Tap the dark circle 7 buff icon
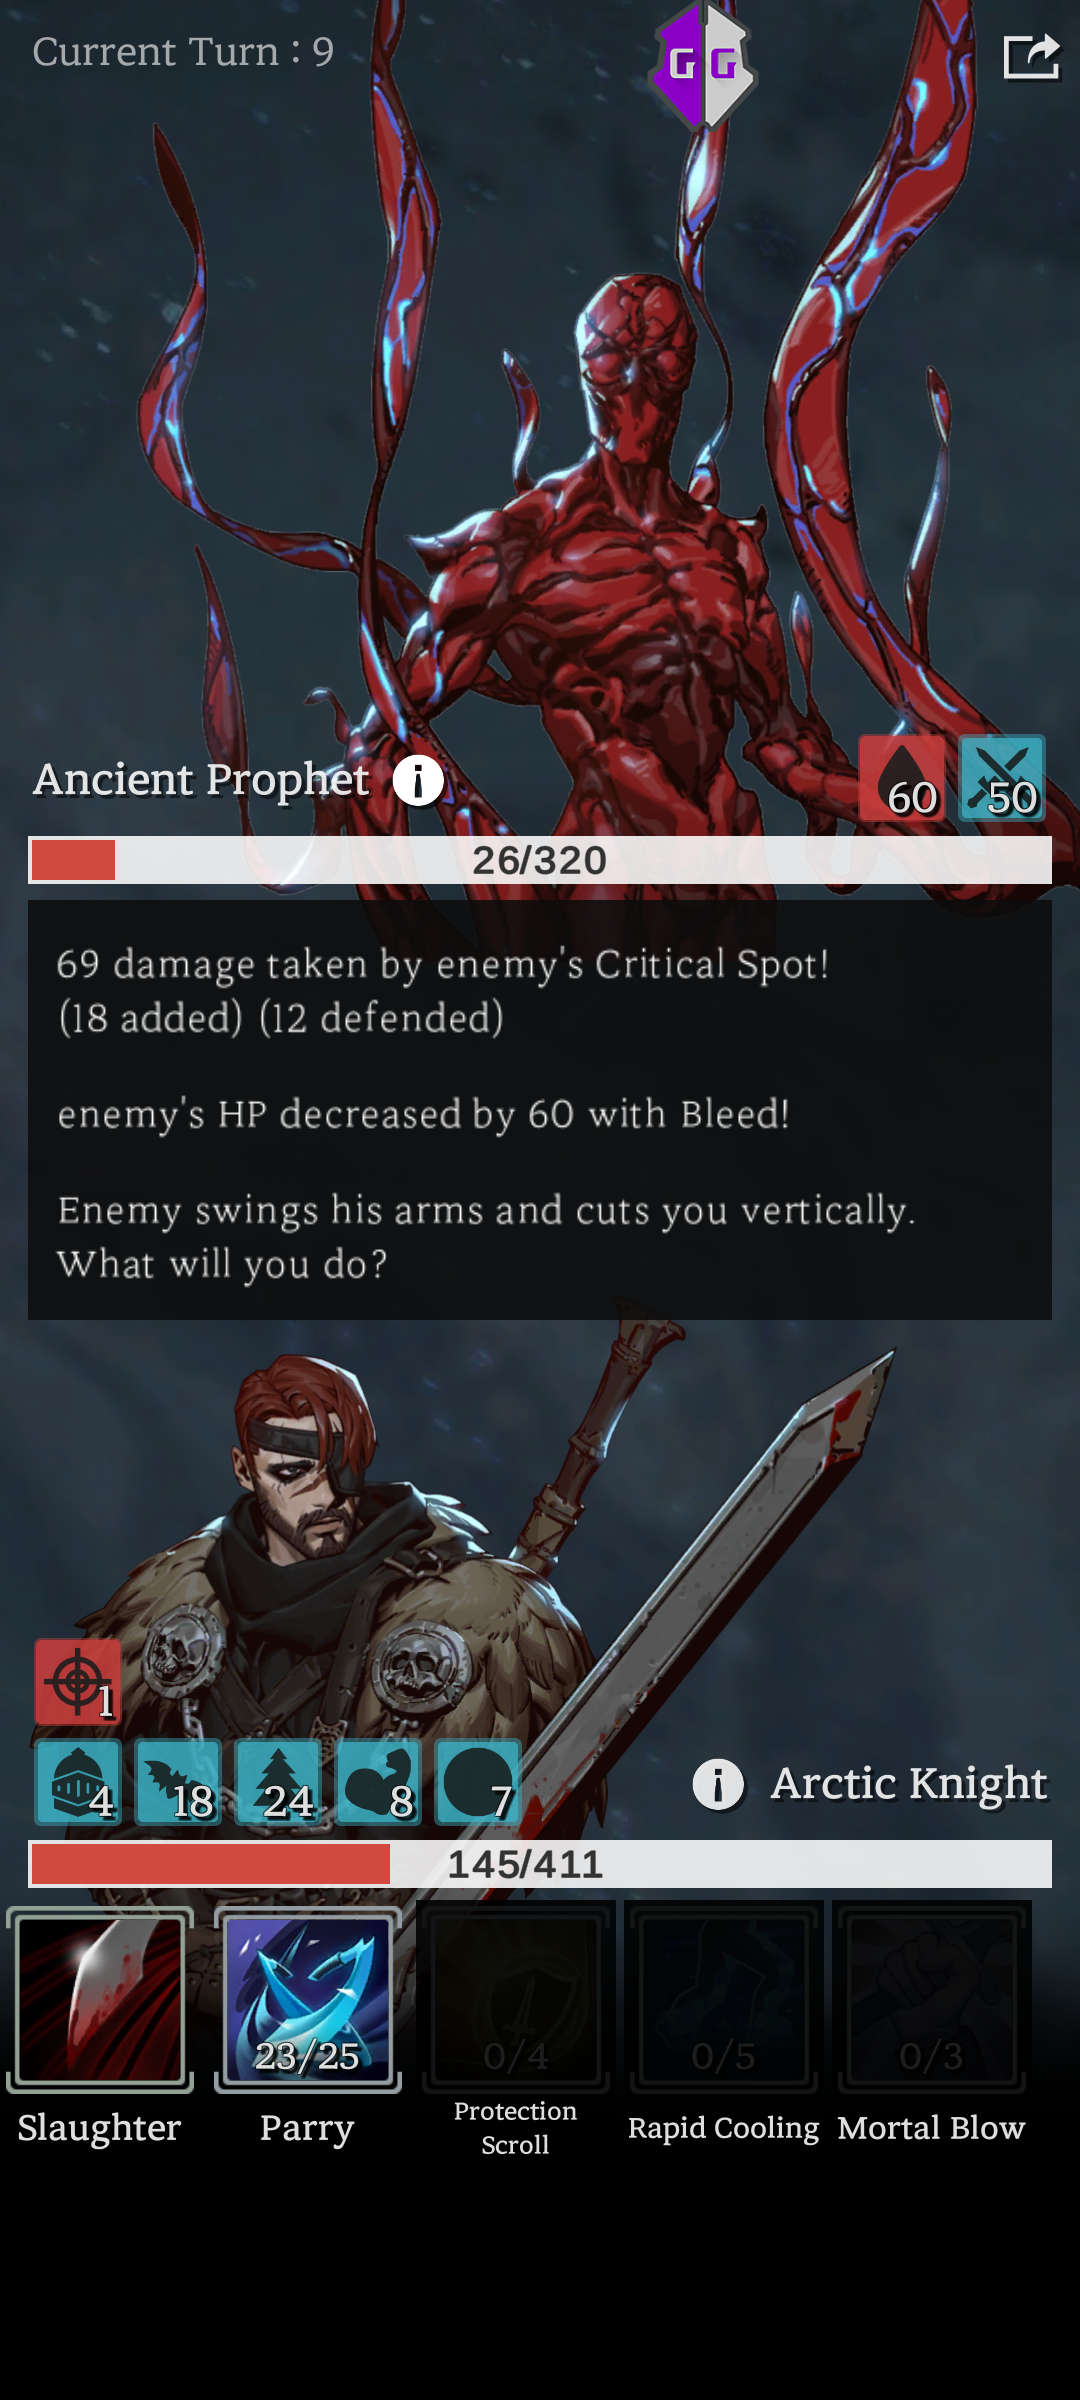 click(x=478, y=1782)
